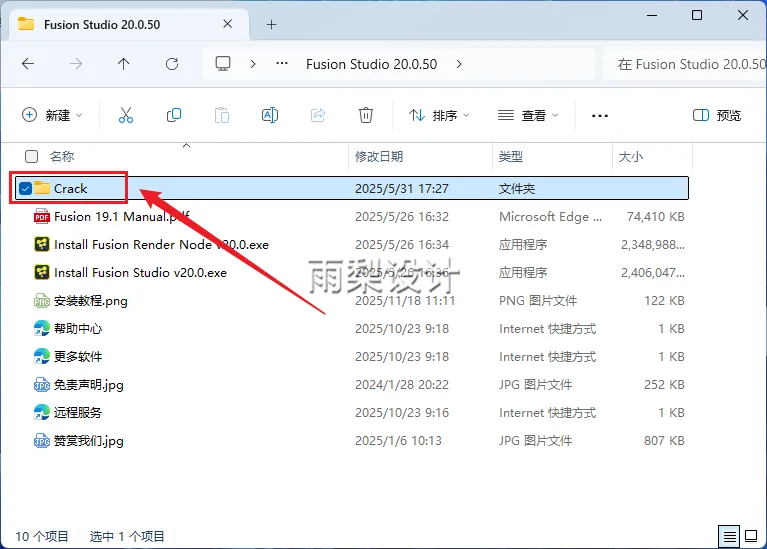Click Fusion Studio 20.0.50 breadcrumb segment
The image size is (767, 549).
[371, 64]
